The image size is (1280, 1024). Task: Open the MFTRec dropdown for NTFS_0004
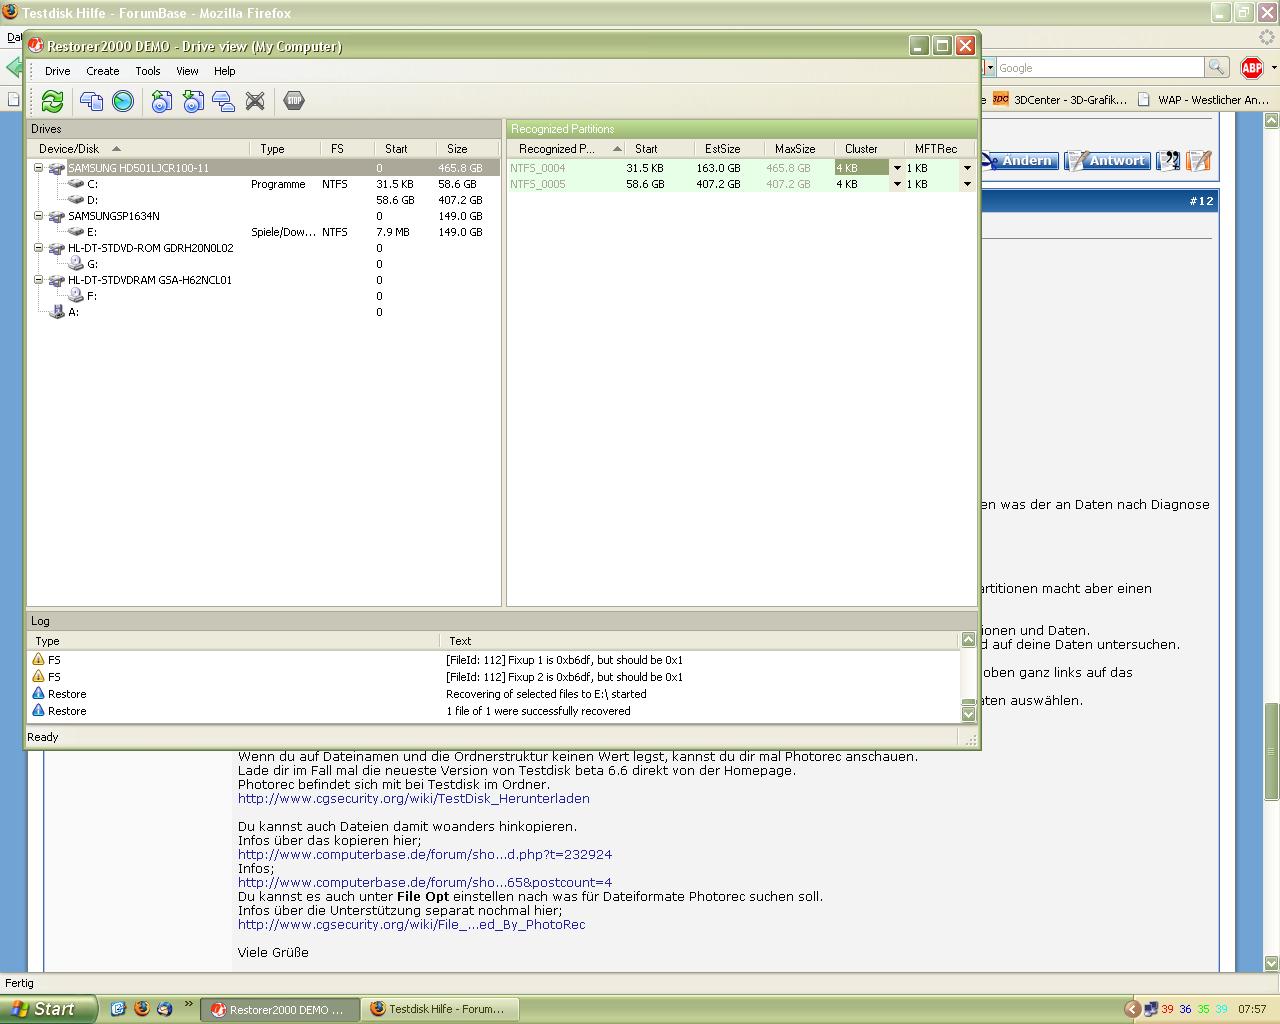pos(967,168)
